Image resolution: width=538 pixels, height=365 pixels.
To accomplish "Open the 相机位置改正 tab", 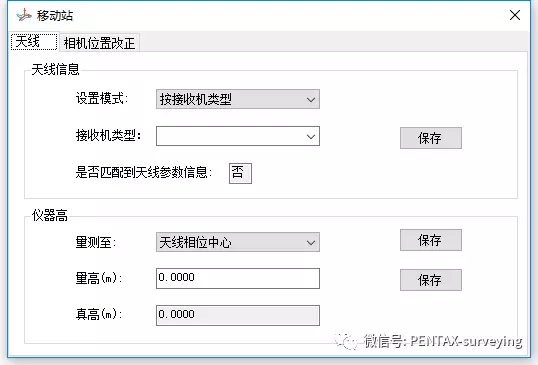I will pyautogui.click(x=99, y=43).
